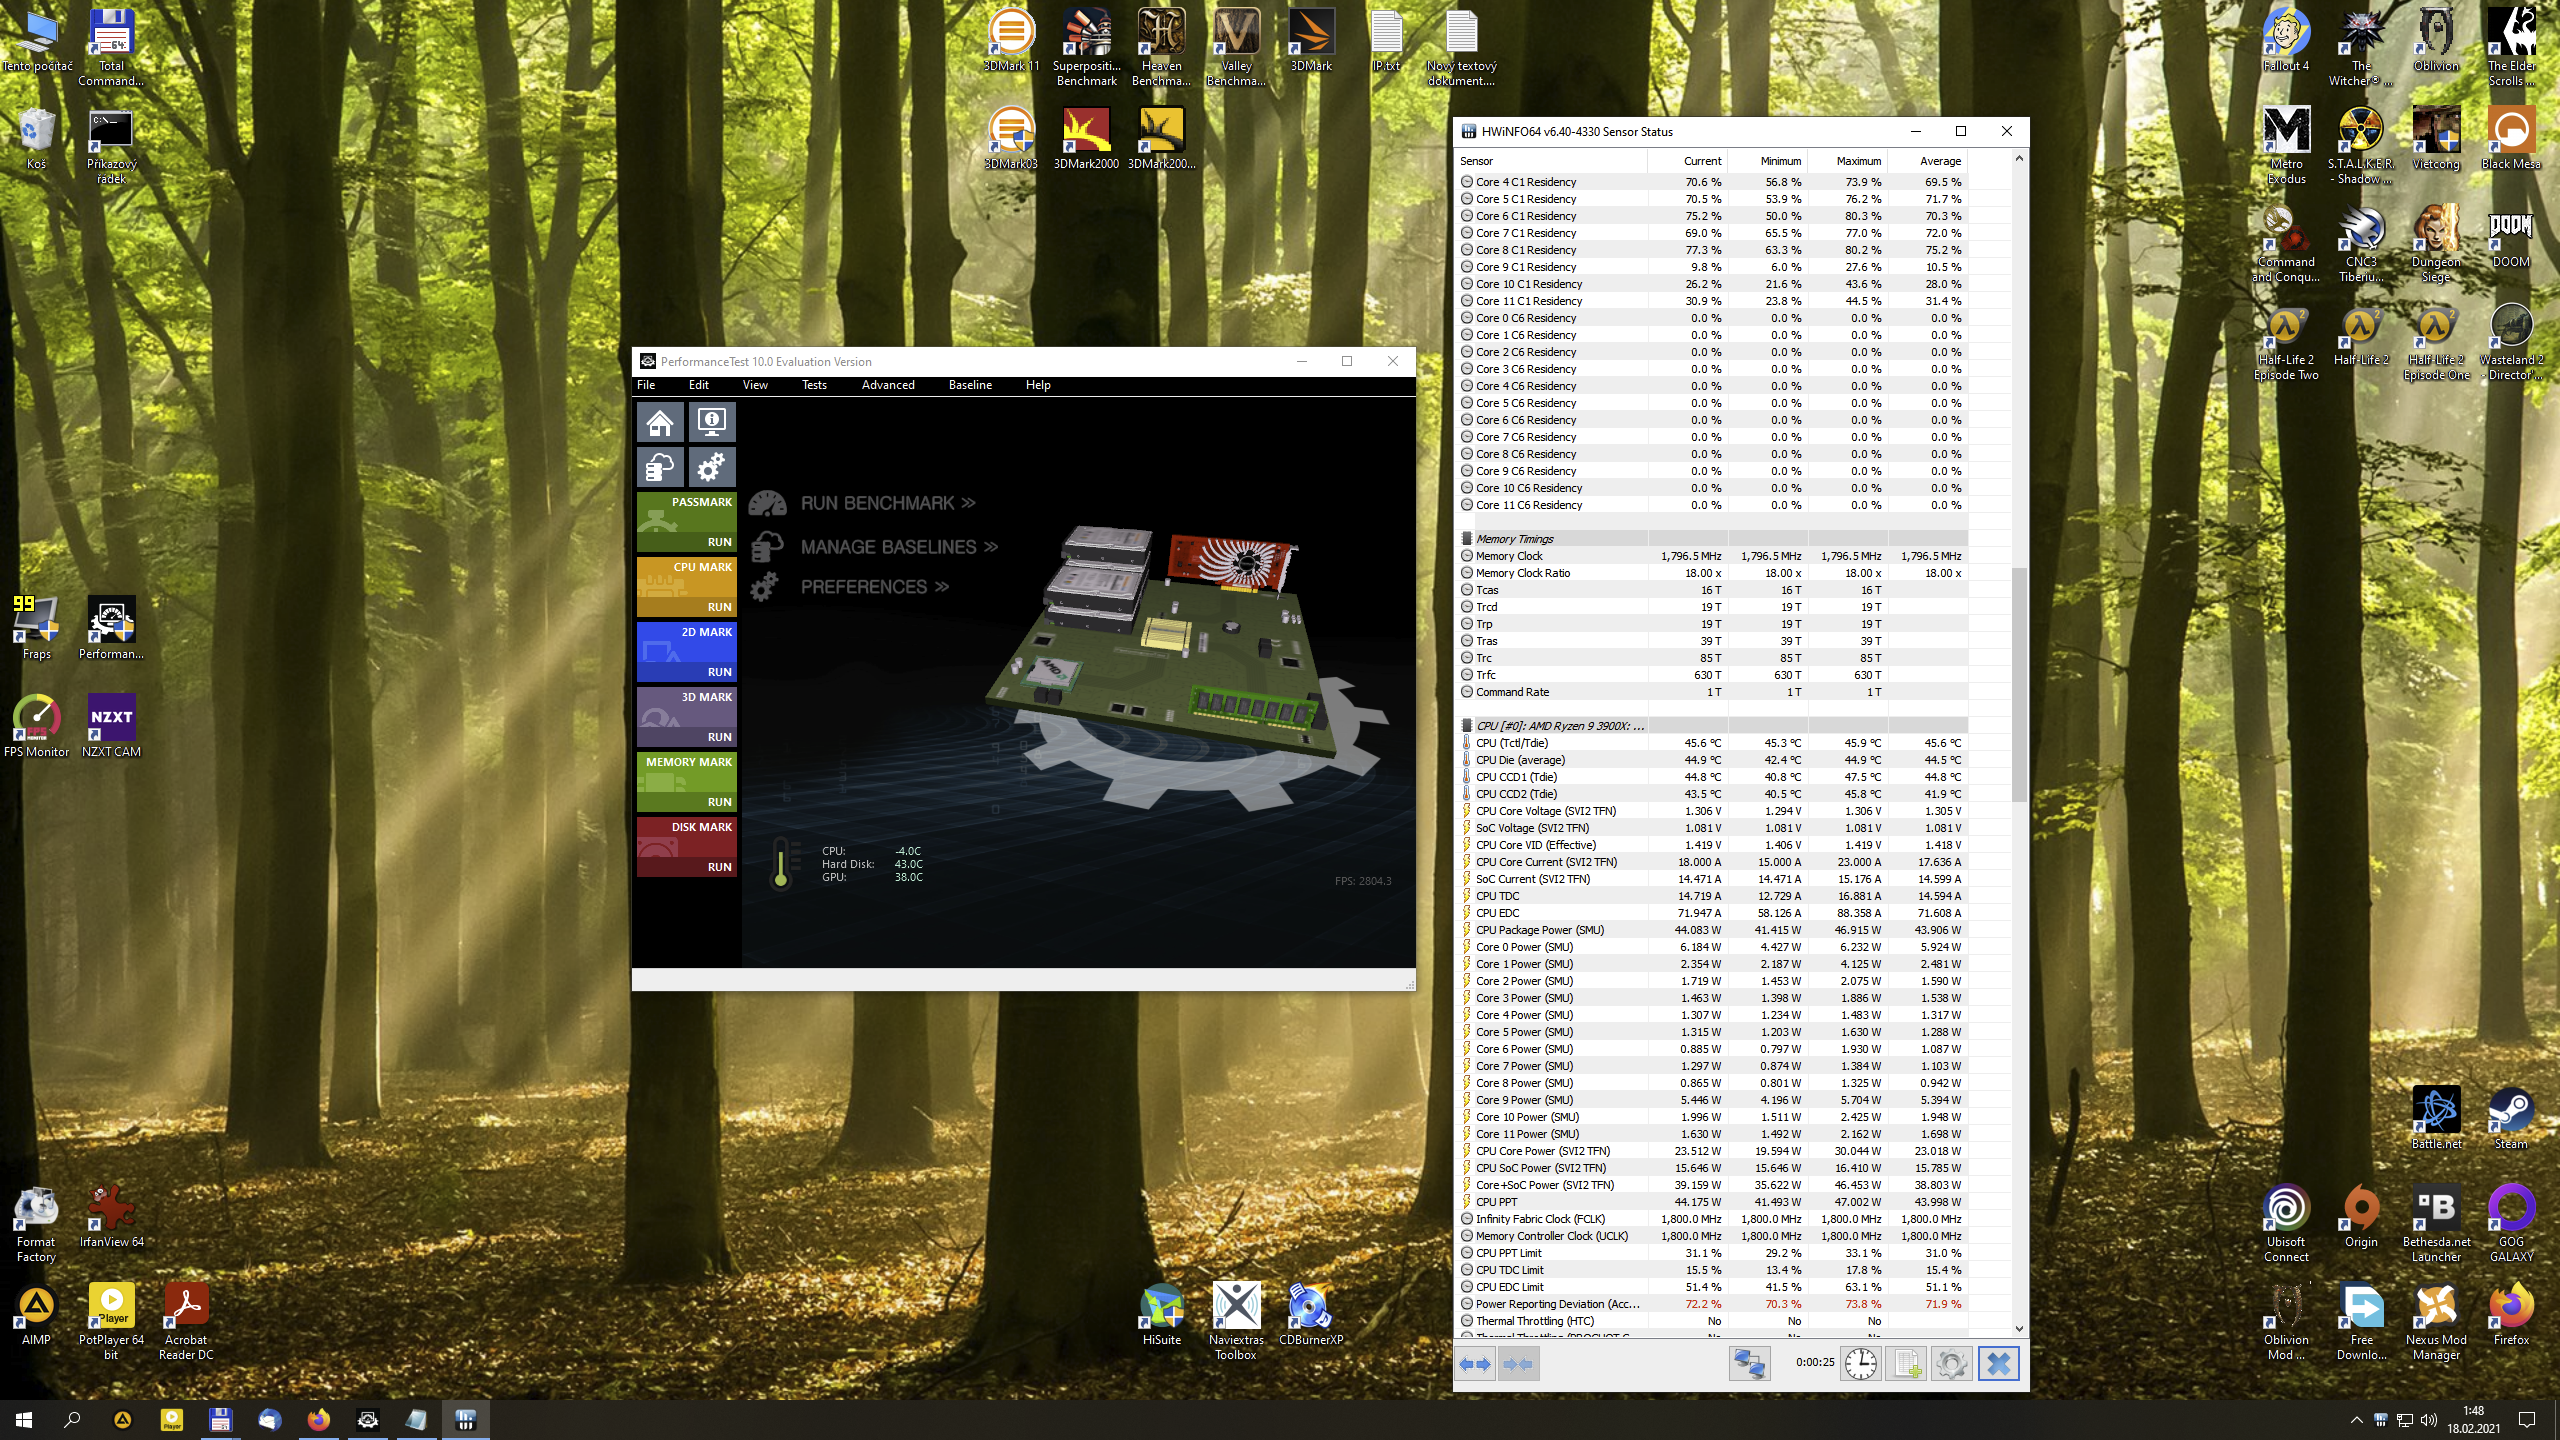Click HWiNFO expand columns blue arrows button
This screenshot has width=2560, height=1440.
point(1475,1364)
